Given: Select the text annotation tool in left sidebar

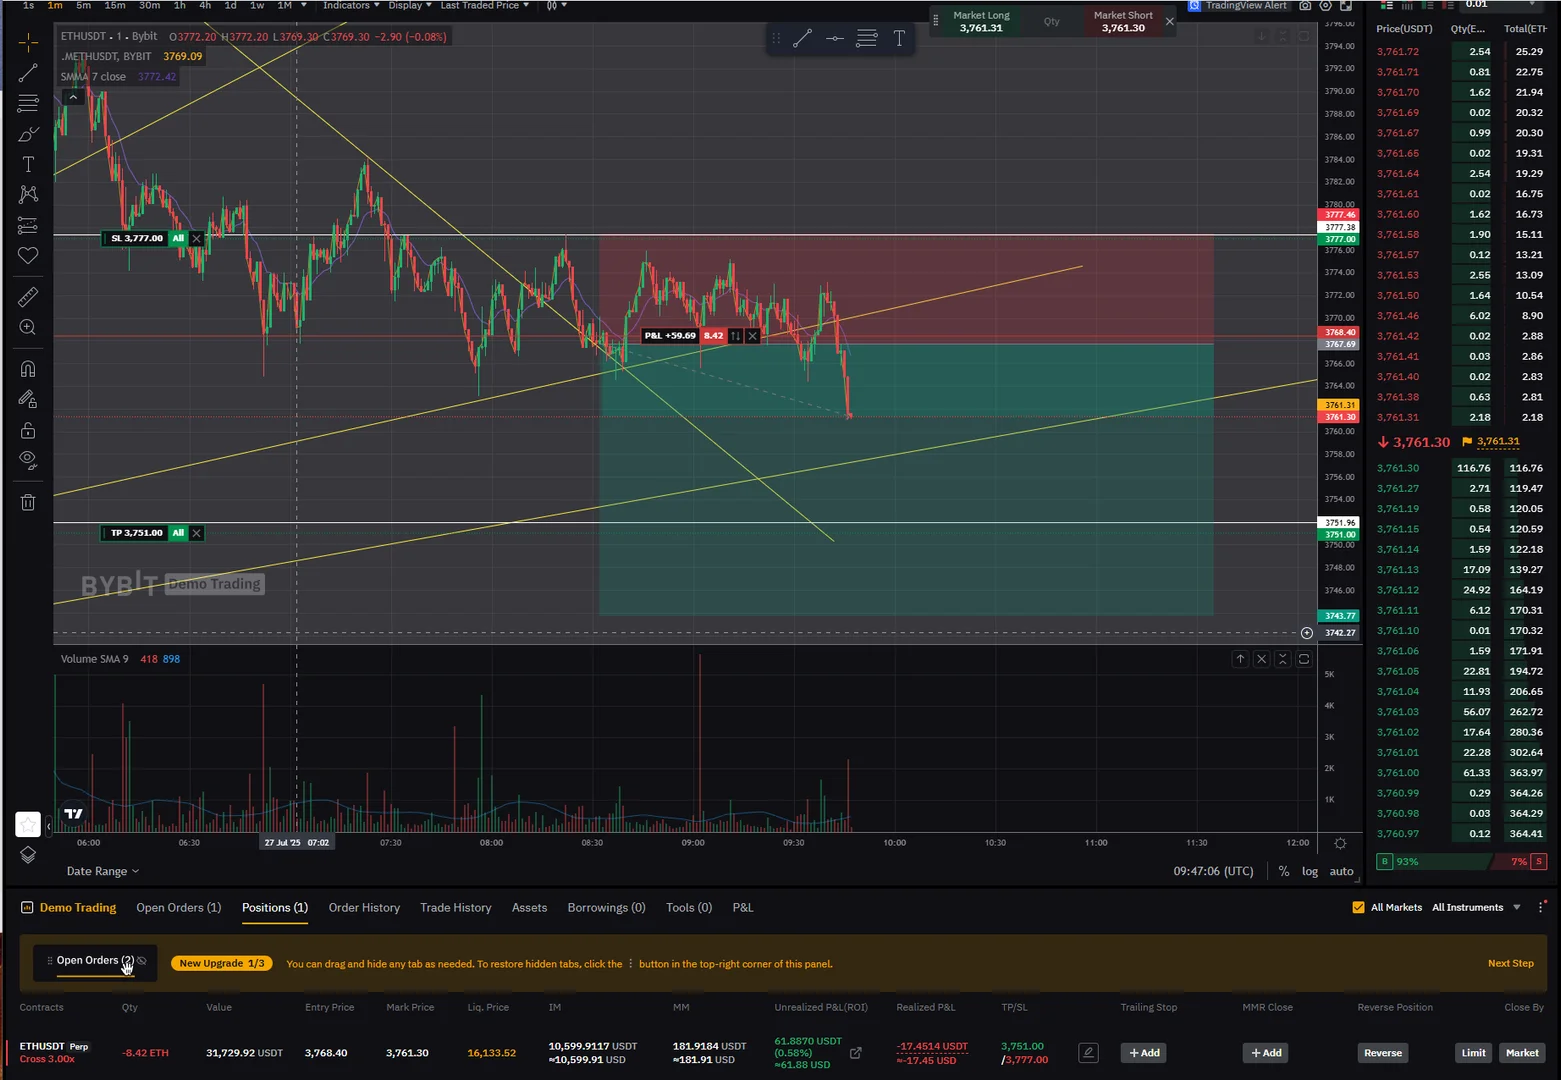Looking at the screenshot, I should point(28,164).
